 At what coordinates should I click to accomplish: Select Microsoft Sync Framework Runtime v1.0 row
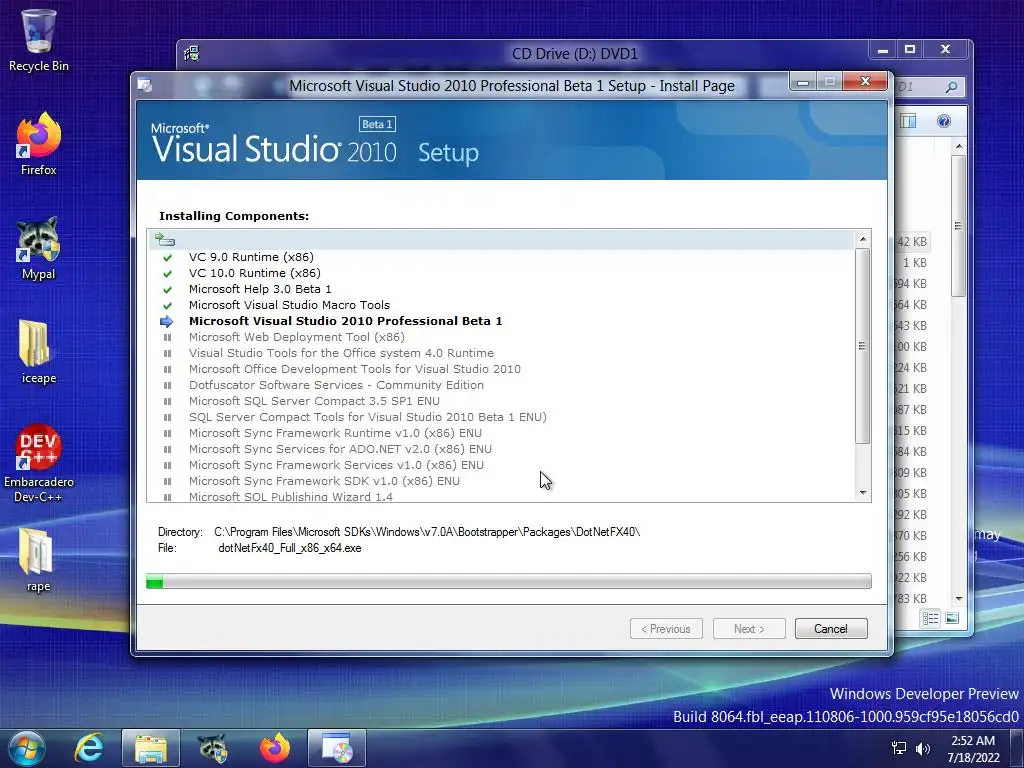(501, 433)
